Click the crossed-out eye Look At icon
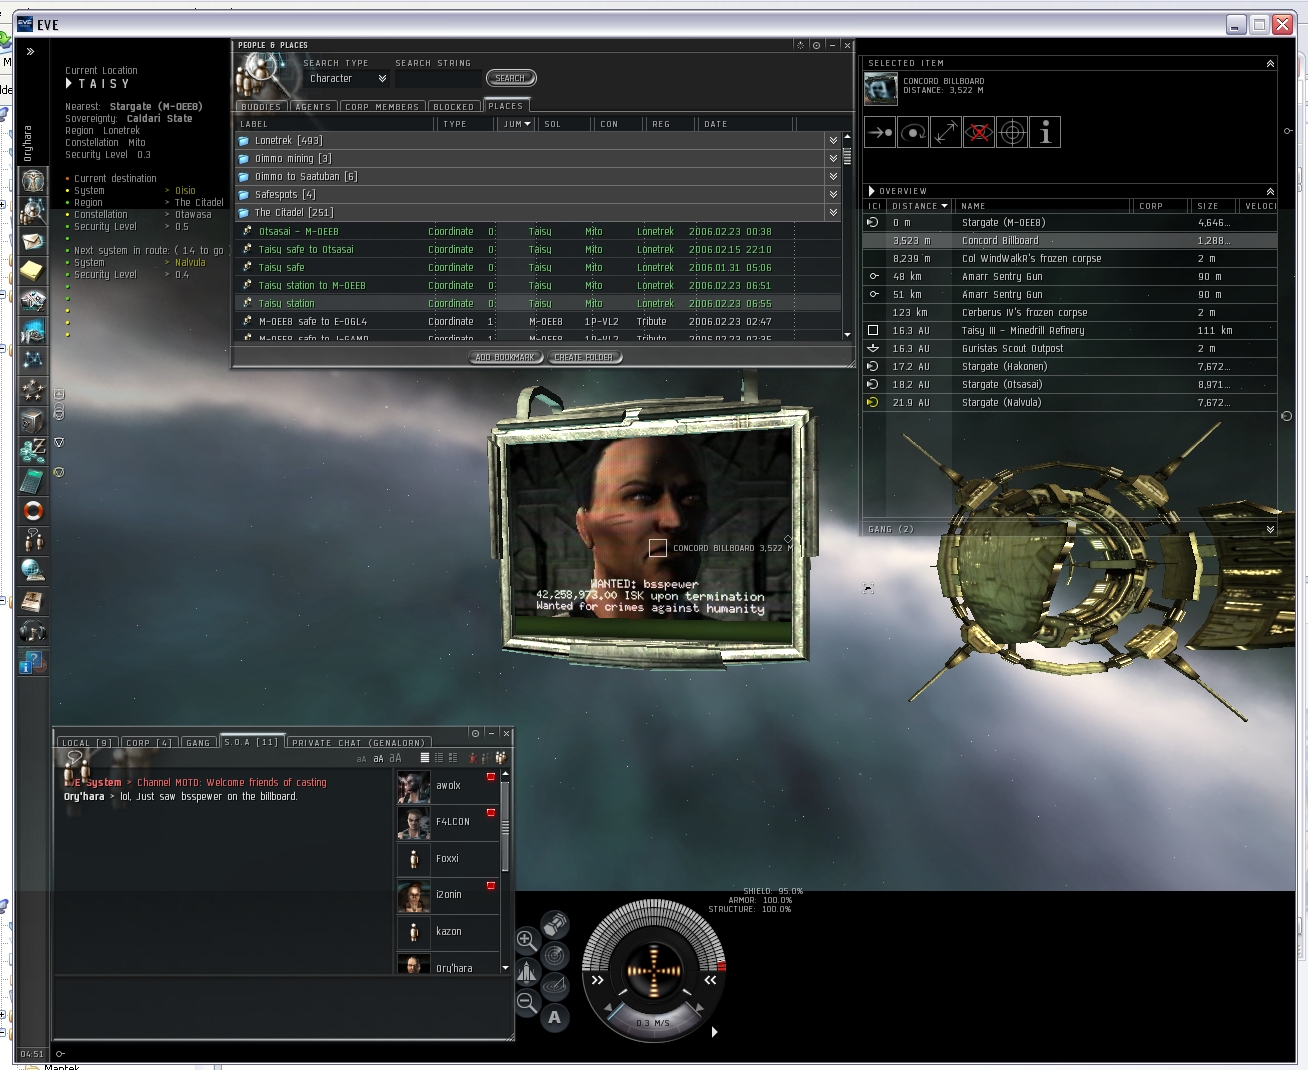1308x1070 pixels. [979, 132]
